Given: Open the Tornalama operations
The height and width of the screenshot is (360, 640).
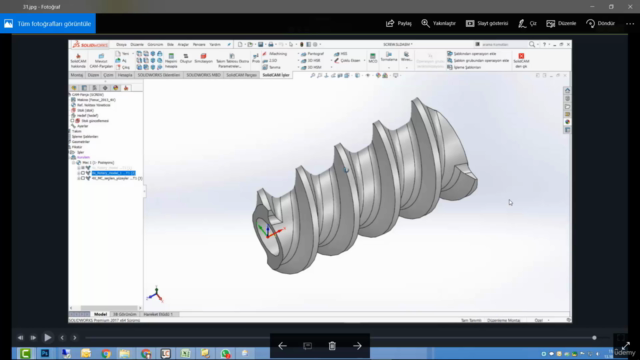Looking at the screenshot, I should (389, 56).
